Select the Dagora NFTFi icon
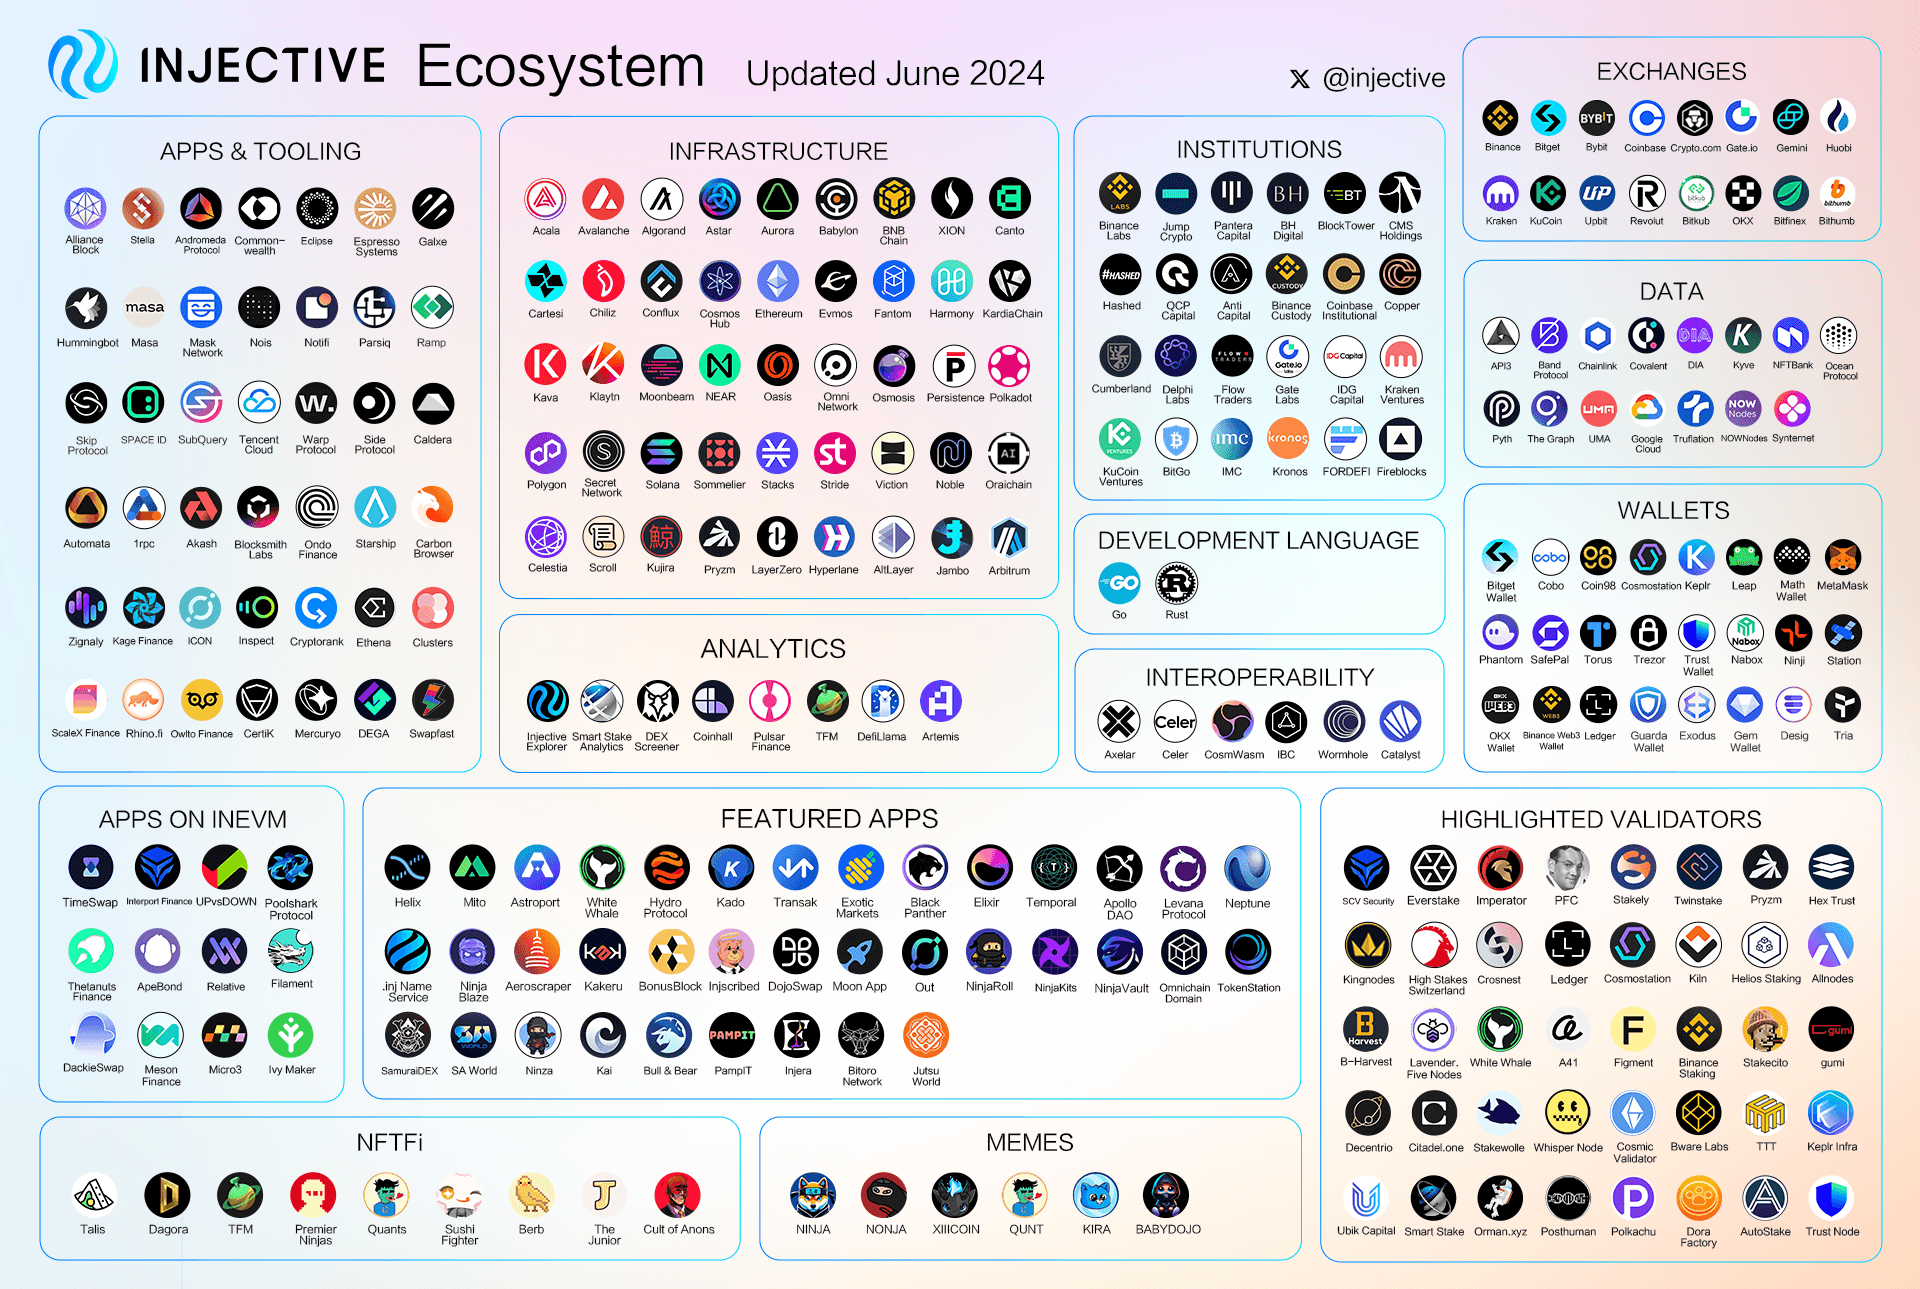1920x1289 pixels. click(x=167, y=1195)
